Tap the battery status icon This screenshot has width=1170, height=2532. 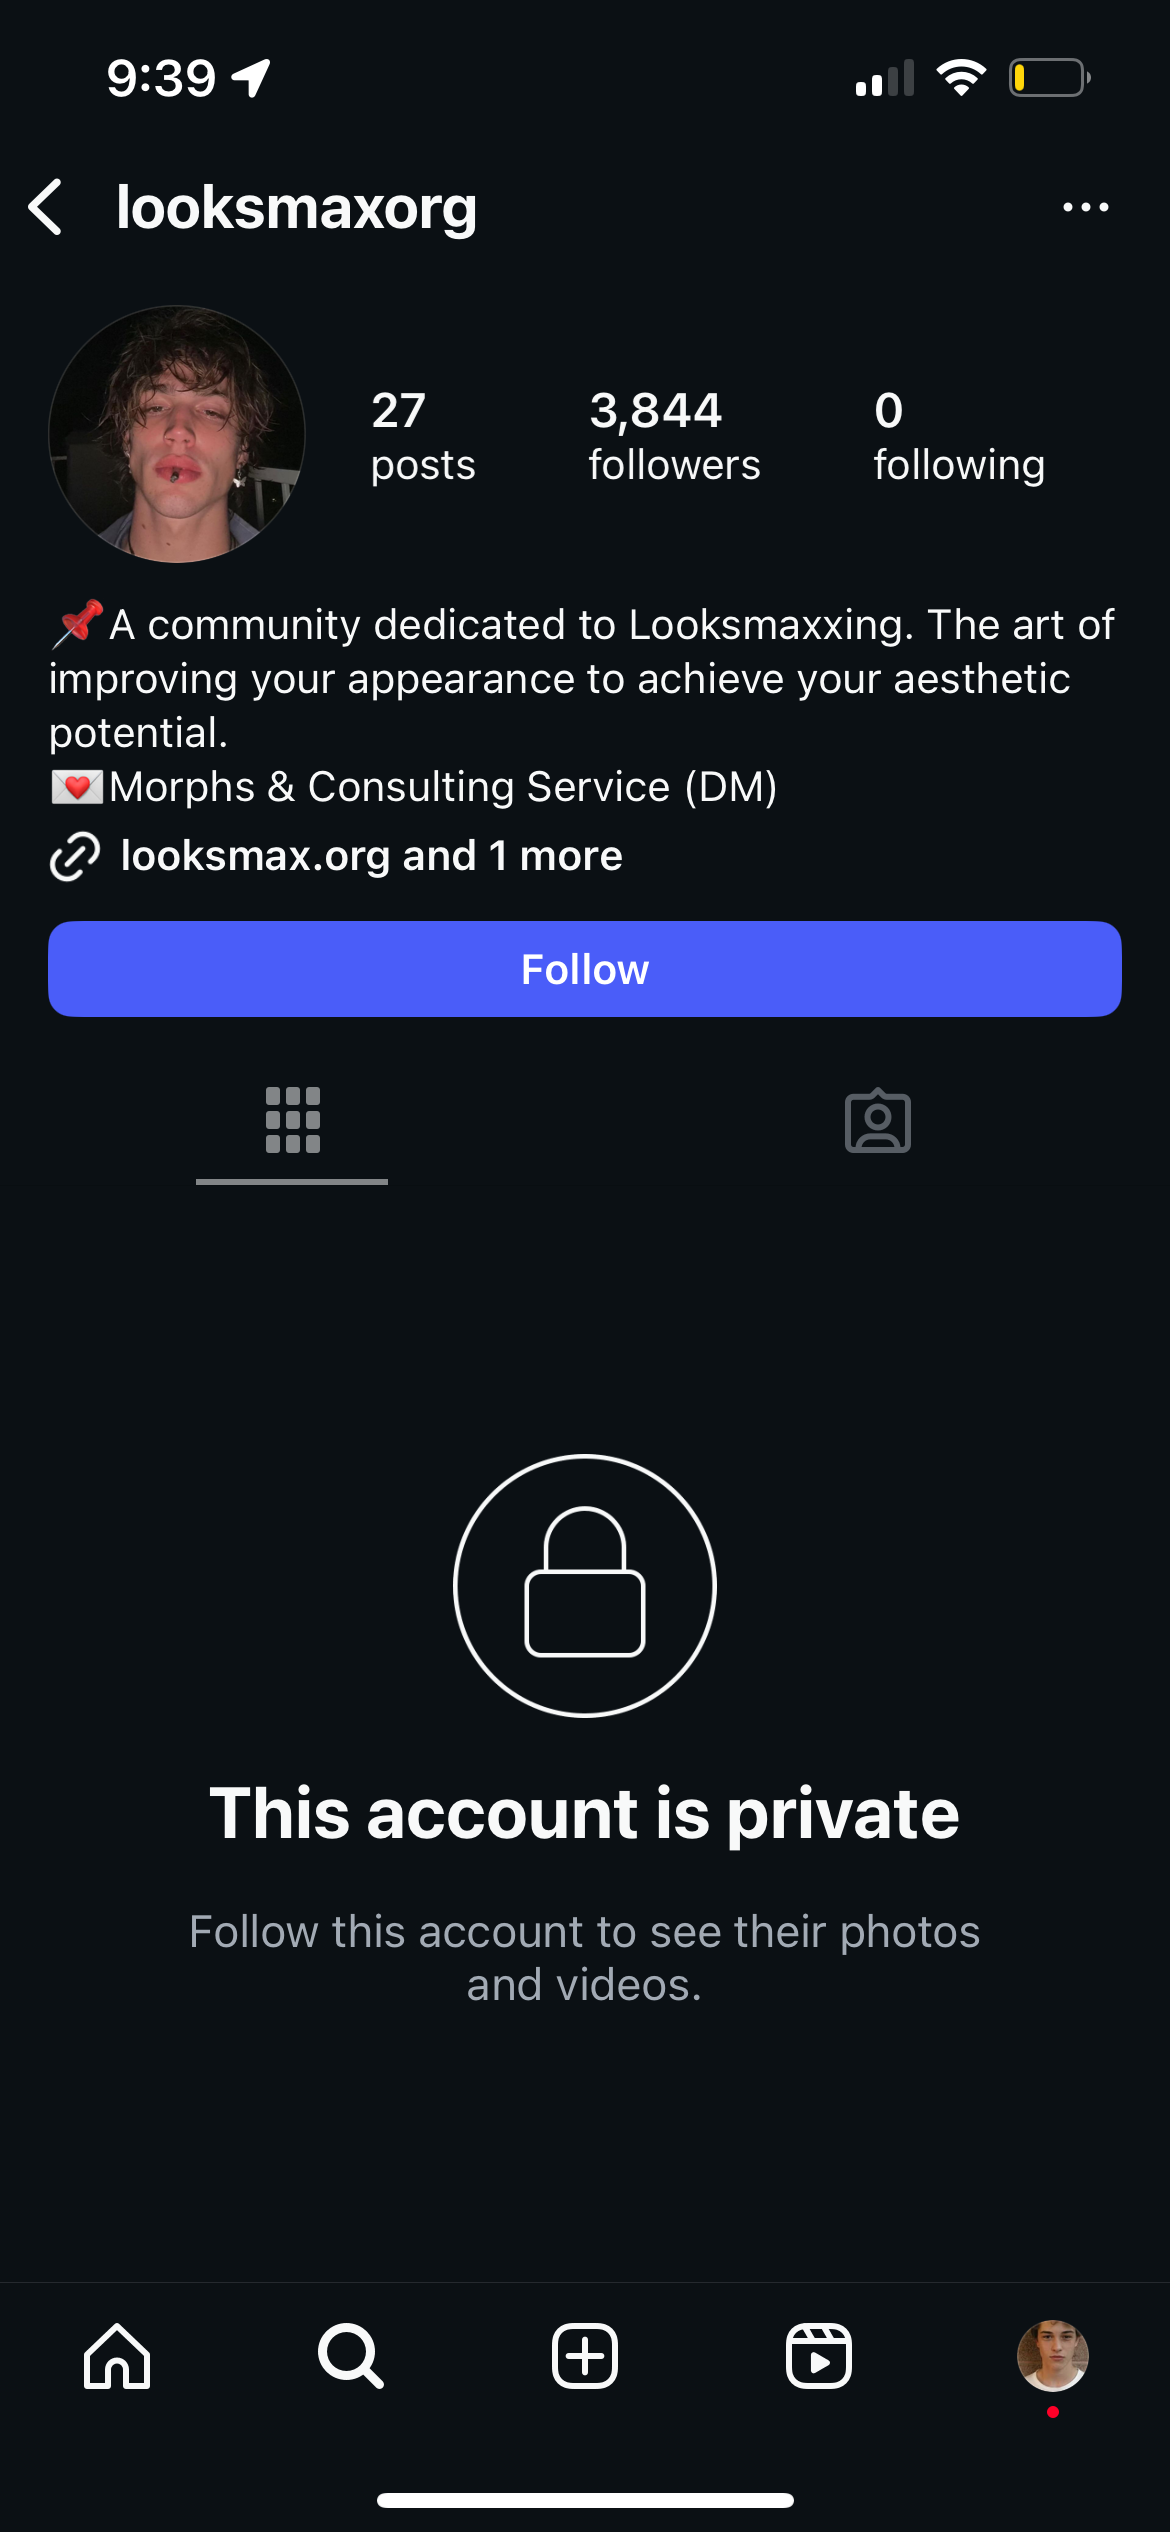click(1048, 78)
